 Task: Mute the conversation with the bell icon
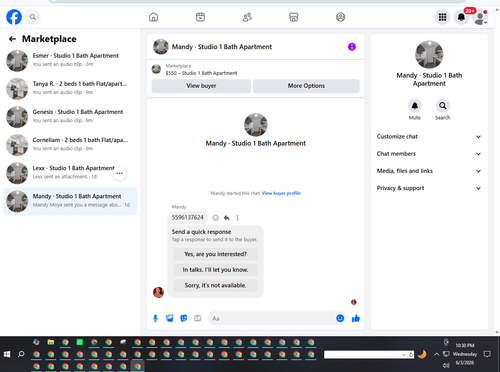point(415,106)
